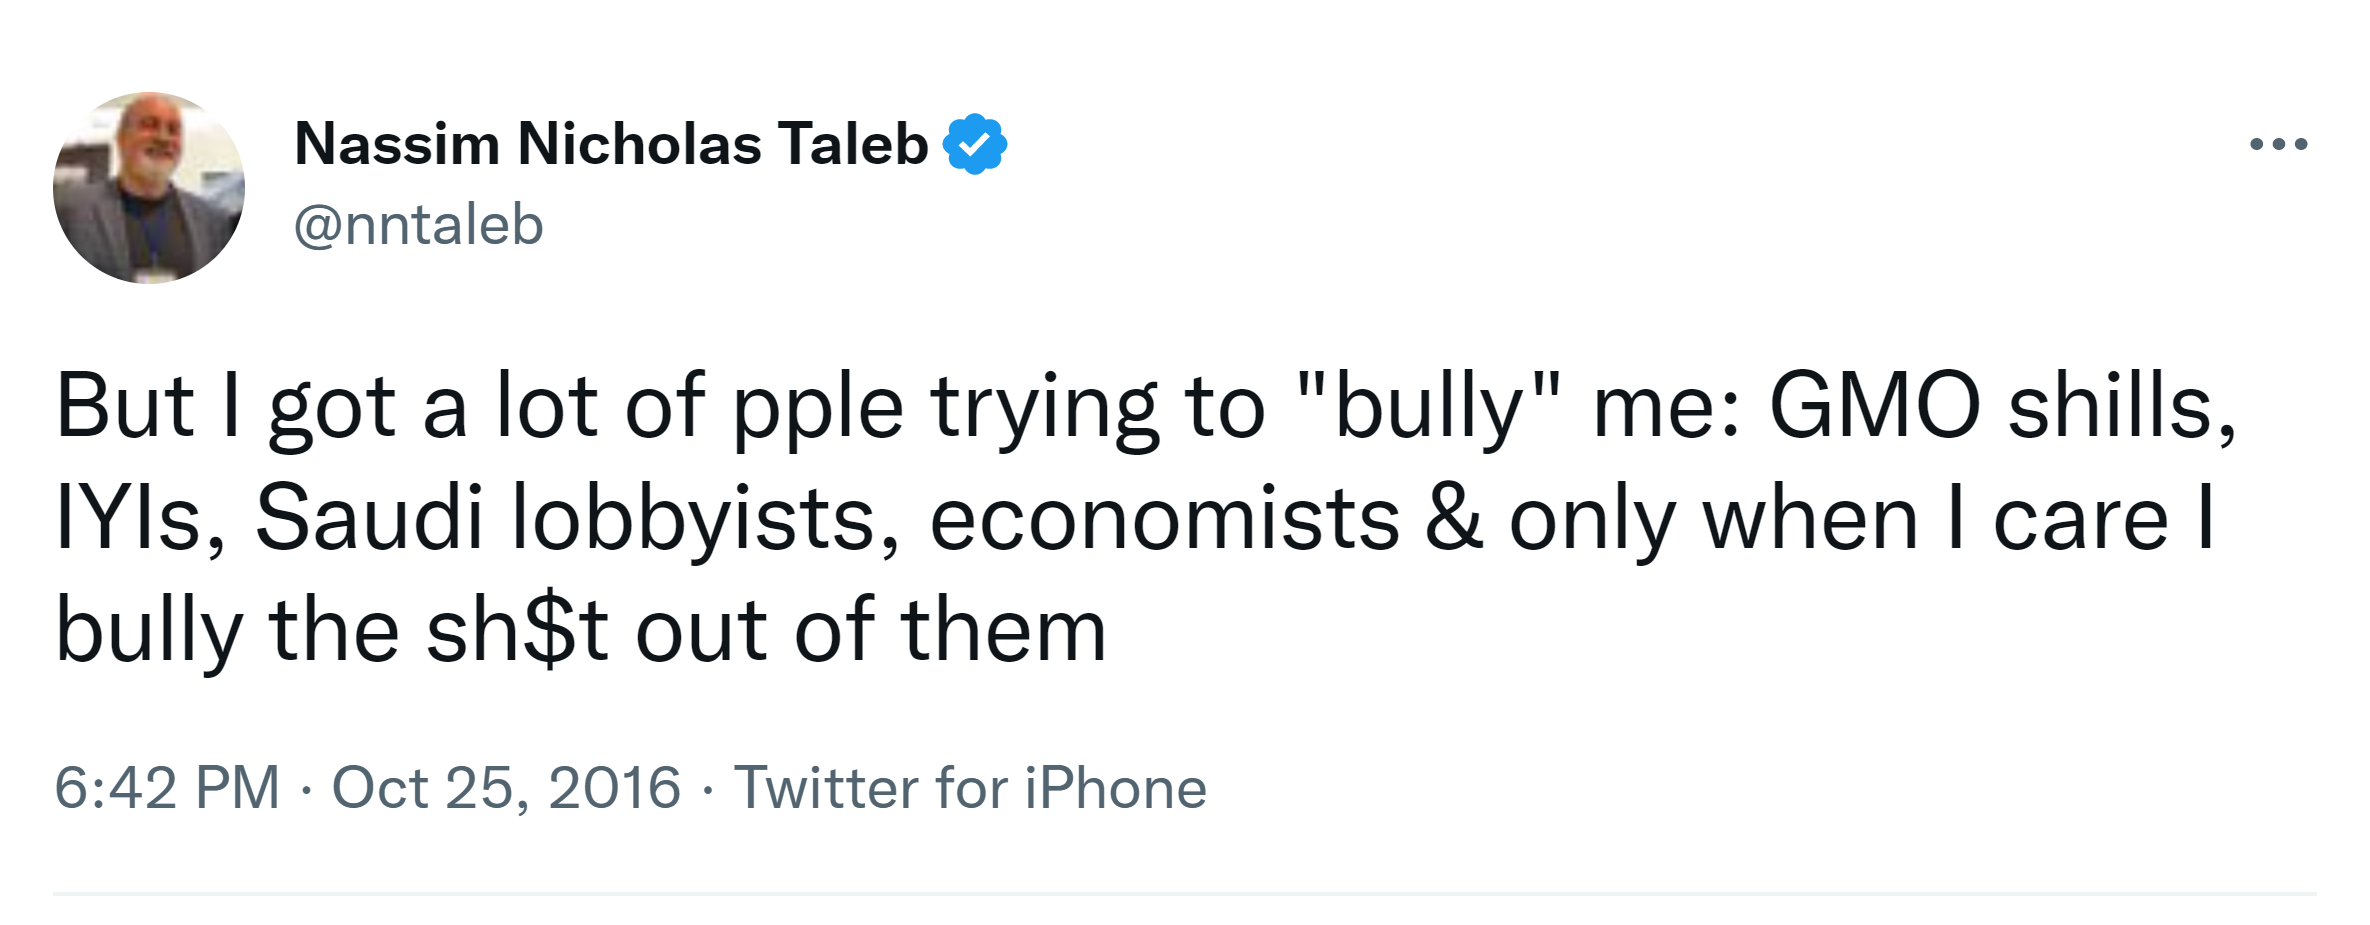Click the 6:42 PM timestamp
Screen dimensions: 2370x925
point(167,788)
